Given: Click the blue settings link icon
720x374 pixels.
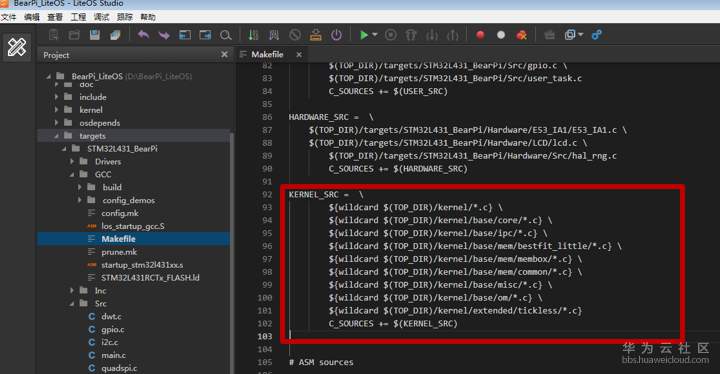Looking at the screenshot, I should [x=596, y=35].
